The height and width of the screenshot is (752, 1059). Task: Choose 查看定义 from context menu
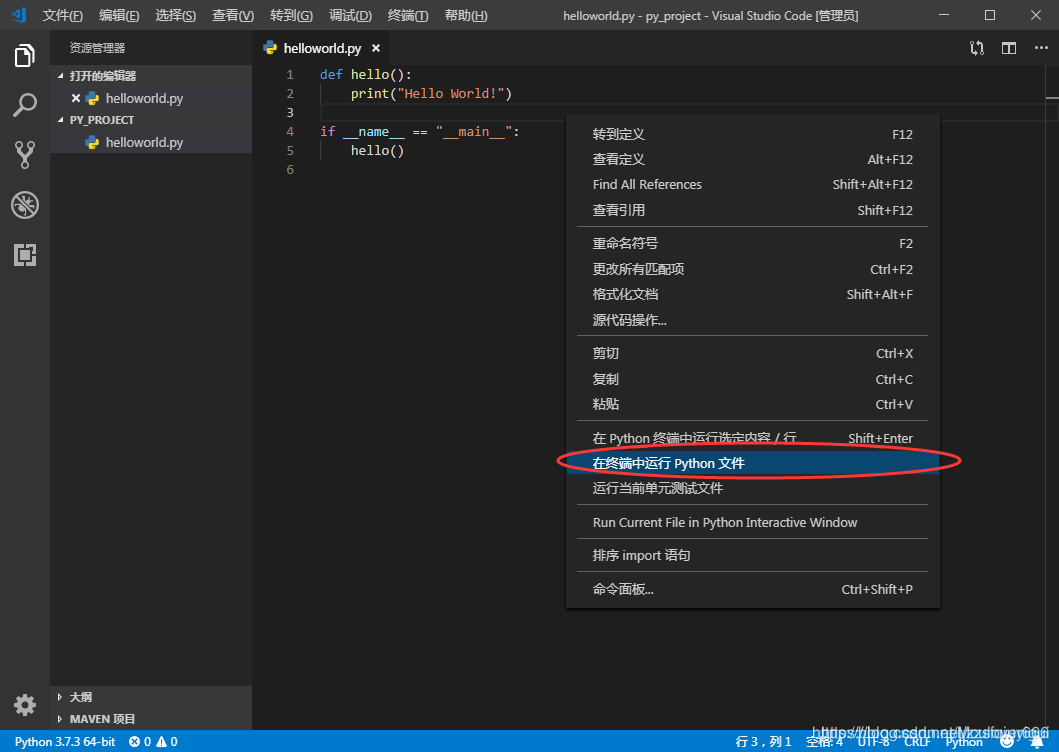pyautogui.click(x=752, y=159)
